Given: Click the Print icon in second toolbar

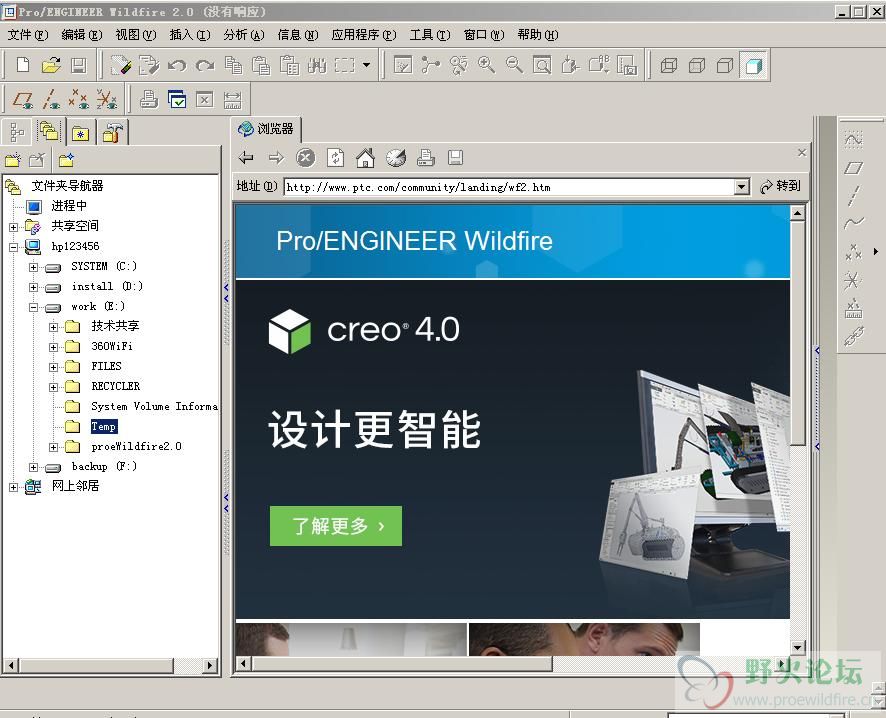Looking at the screenshot, I should coord(149,99).
